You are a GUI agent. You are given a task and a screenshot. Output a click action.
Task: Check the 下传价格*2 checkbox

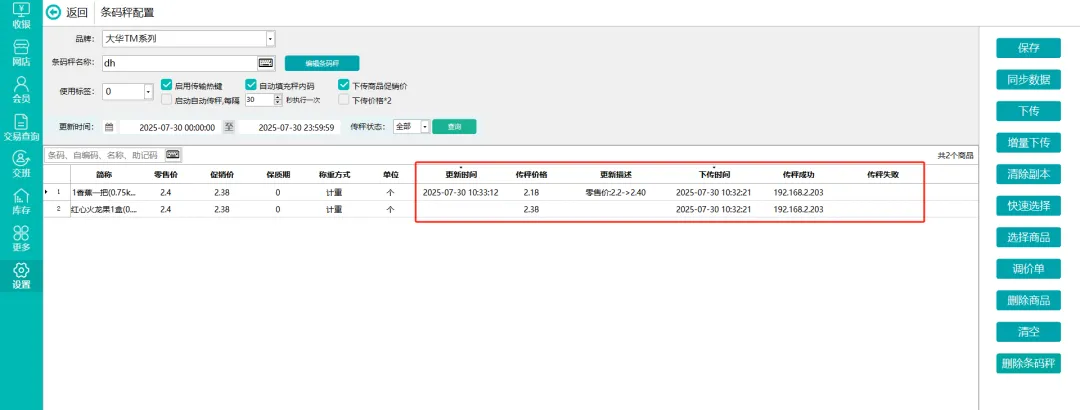[x=344, y=100]
